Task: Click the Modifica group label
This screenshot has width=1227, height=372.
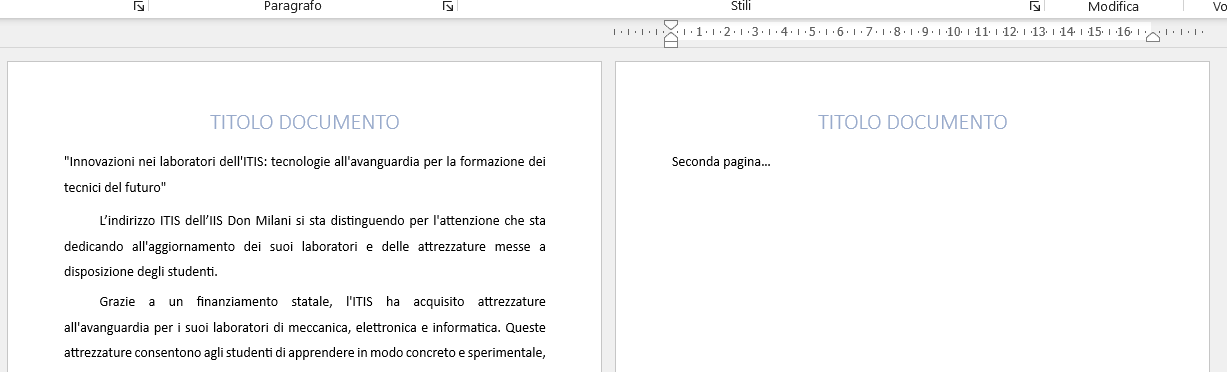Action: [1113, 7]
